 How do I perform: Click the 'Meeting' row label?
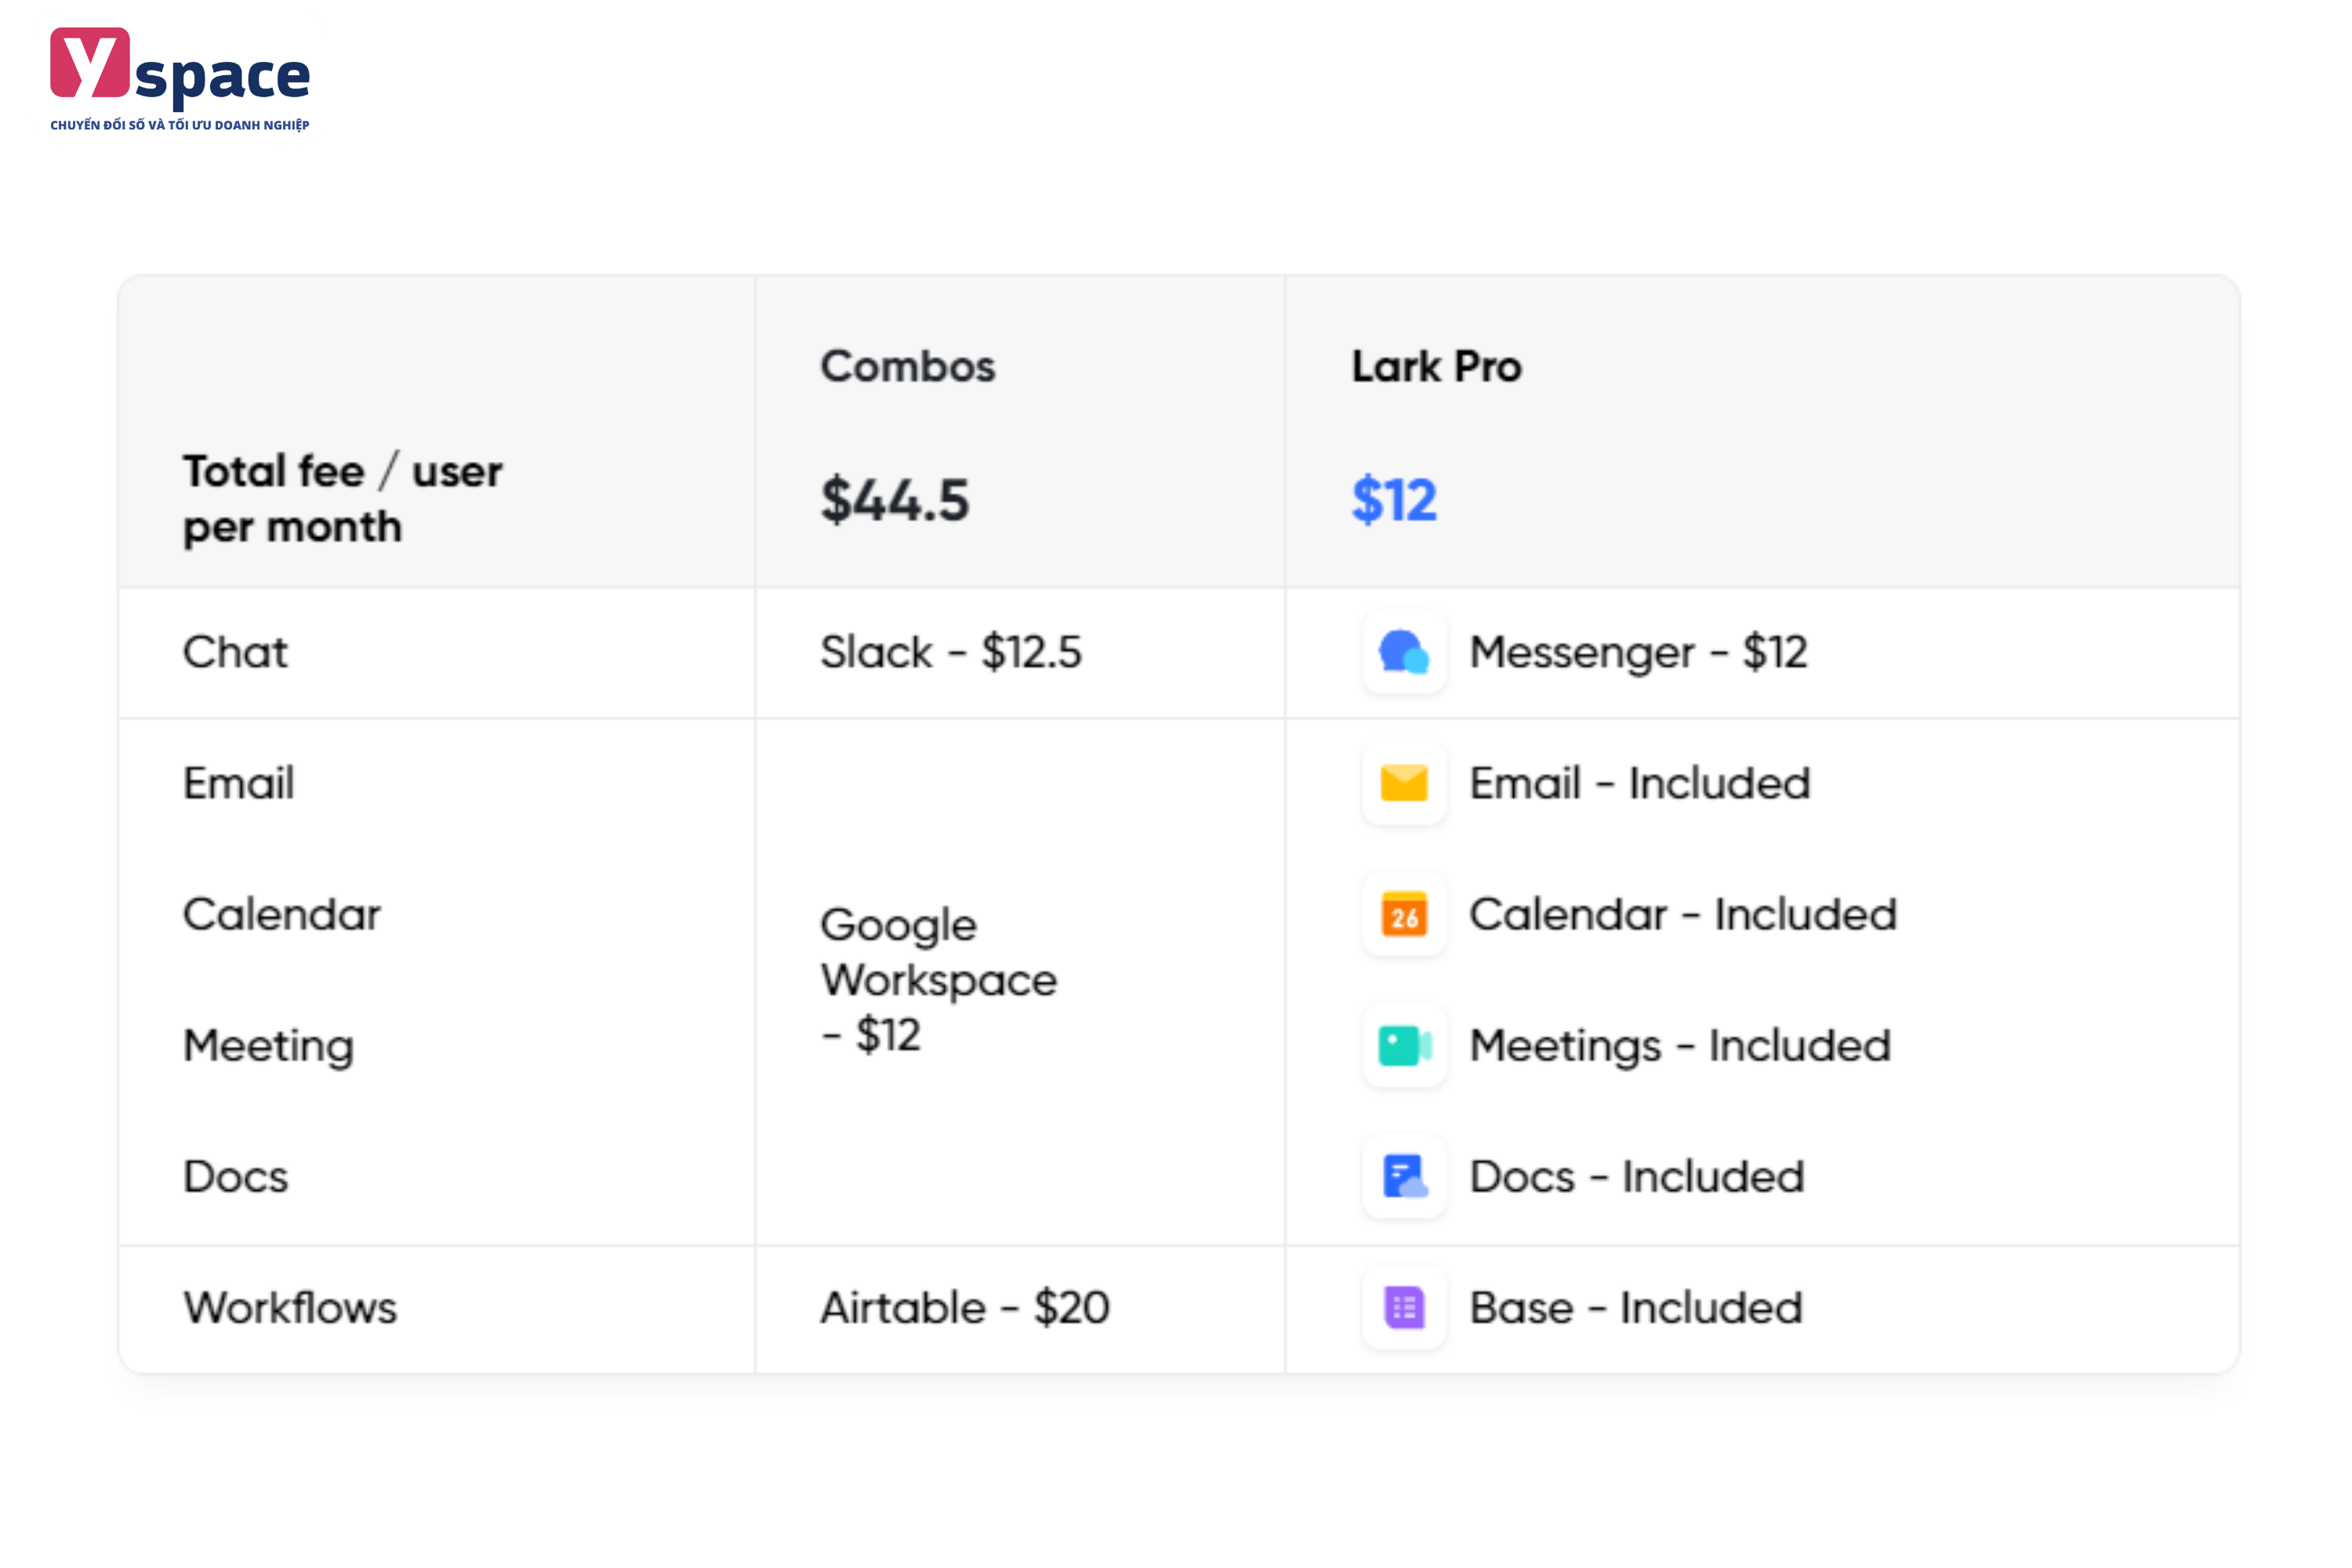(x=268, y=1047)
